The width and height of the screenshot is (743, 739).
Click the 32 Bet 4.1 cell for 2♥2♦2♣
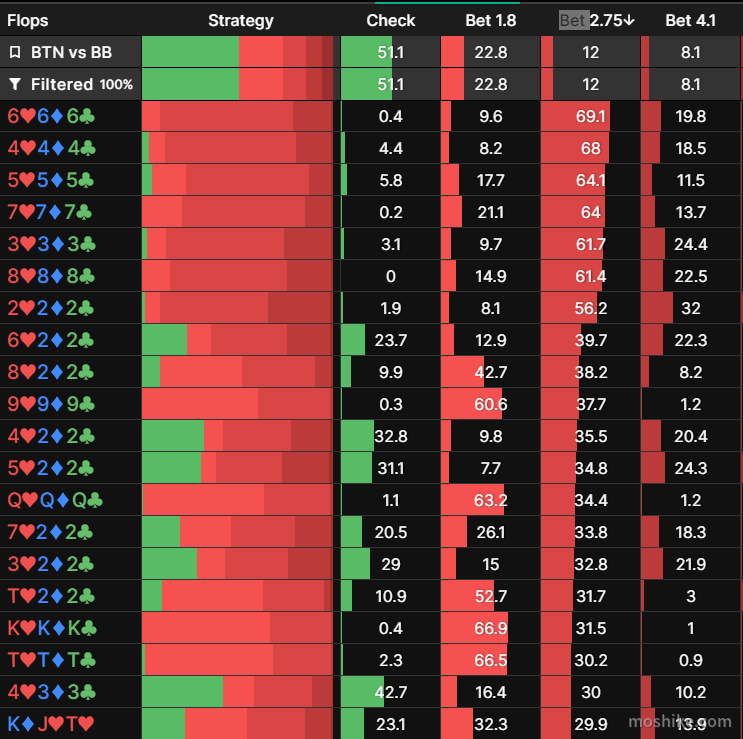tap(690, 308)
